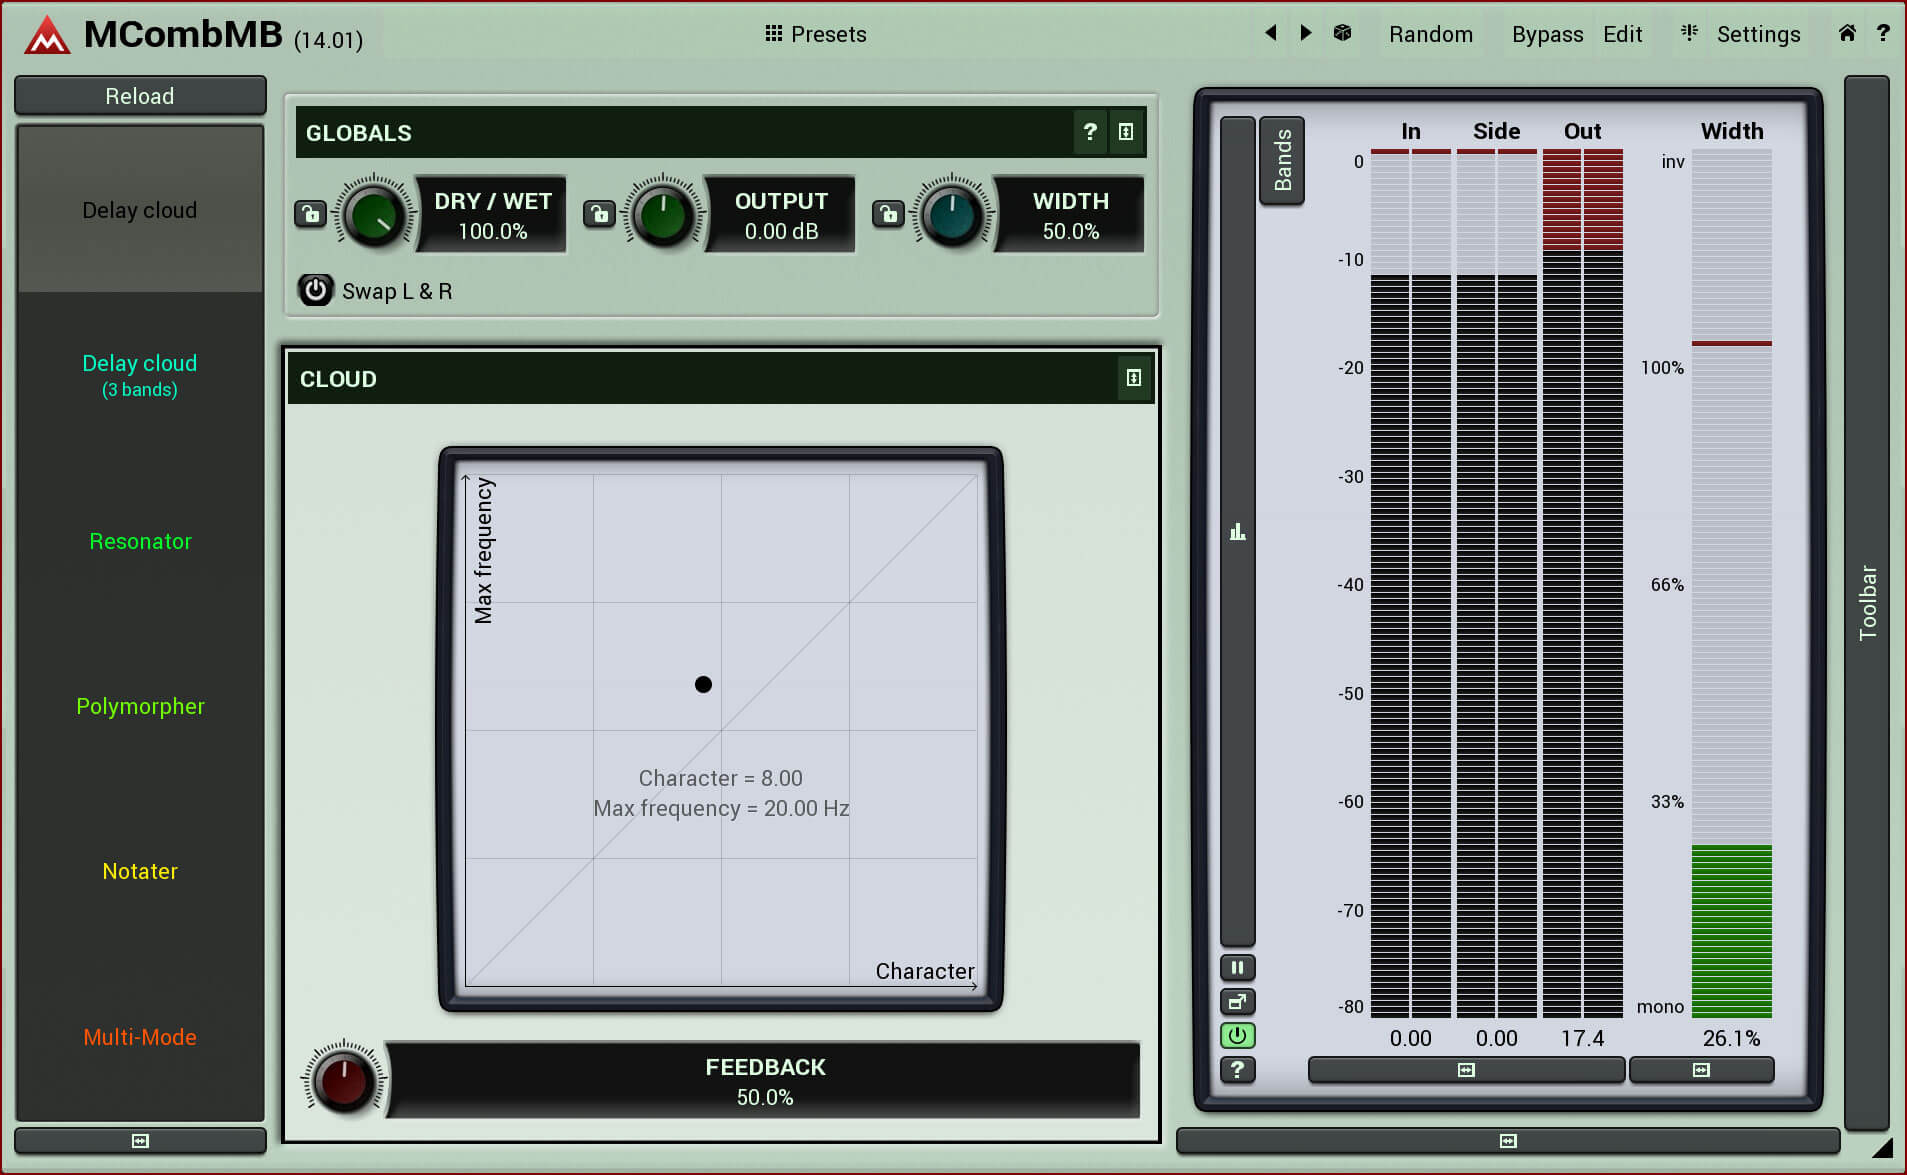
Task: Expand the Toolbar side panel
Action: 1867,602
